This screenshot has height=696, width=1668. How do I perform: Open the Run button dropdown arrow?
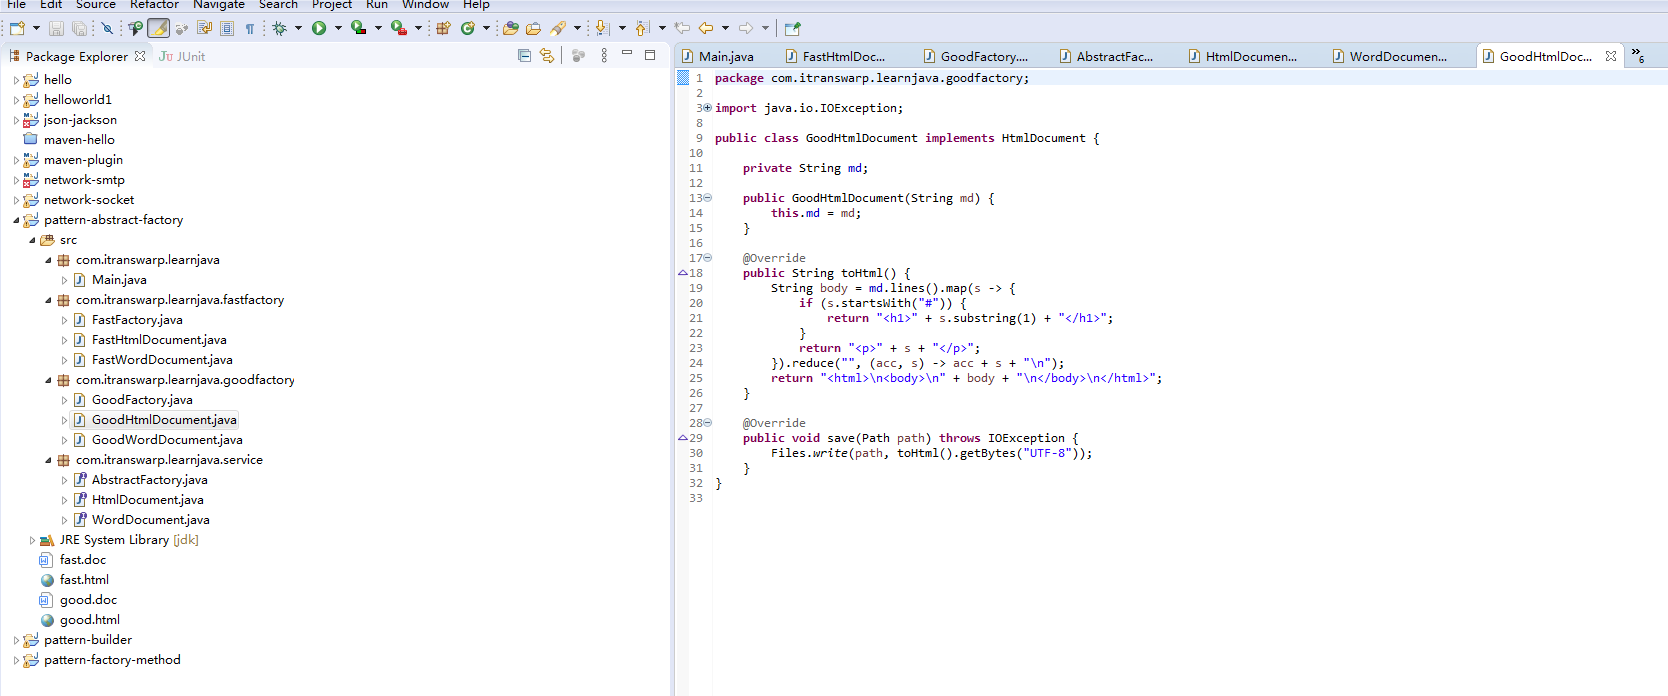pos(338,28)
